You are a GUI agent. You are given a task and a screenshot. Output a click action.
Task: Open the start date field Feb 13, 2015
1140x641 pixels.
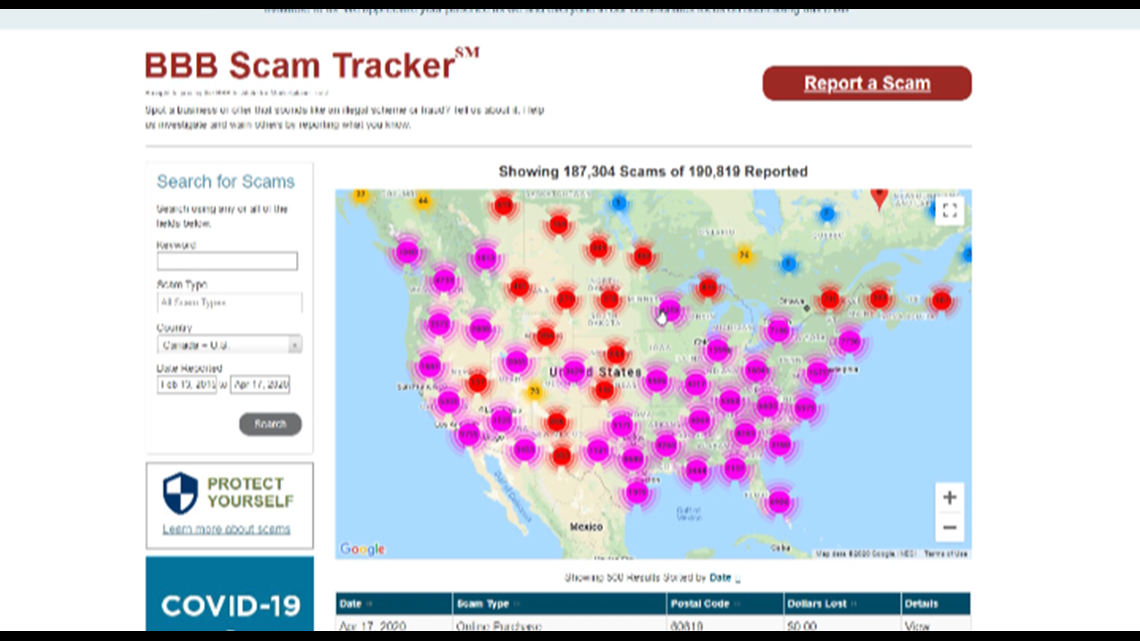pyautogui.click(x=187, y=384)
